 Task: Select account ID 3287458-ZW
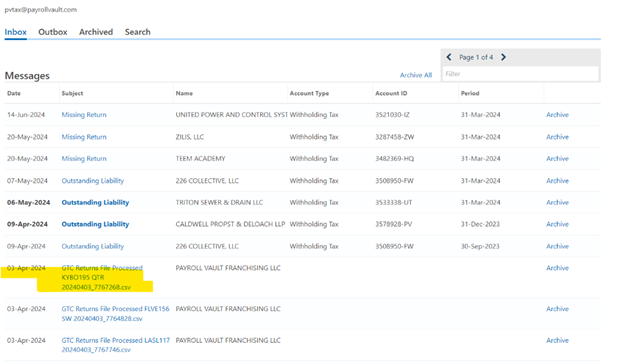(394, 137)
